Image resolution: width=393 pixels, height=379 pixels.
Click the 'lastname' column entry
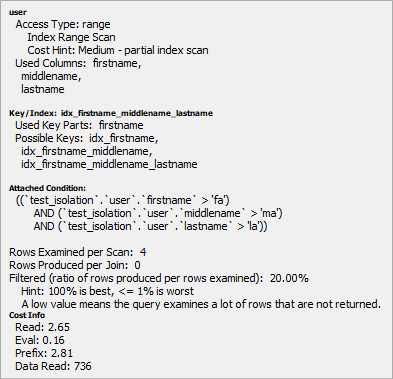[43, 89]
